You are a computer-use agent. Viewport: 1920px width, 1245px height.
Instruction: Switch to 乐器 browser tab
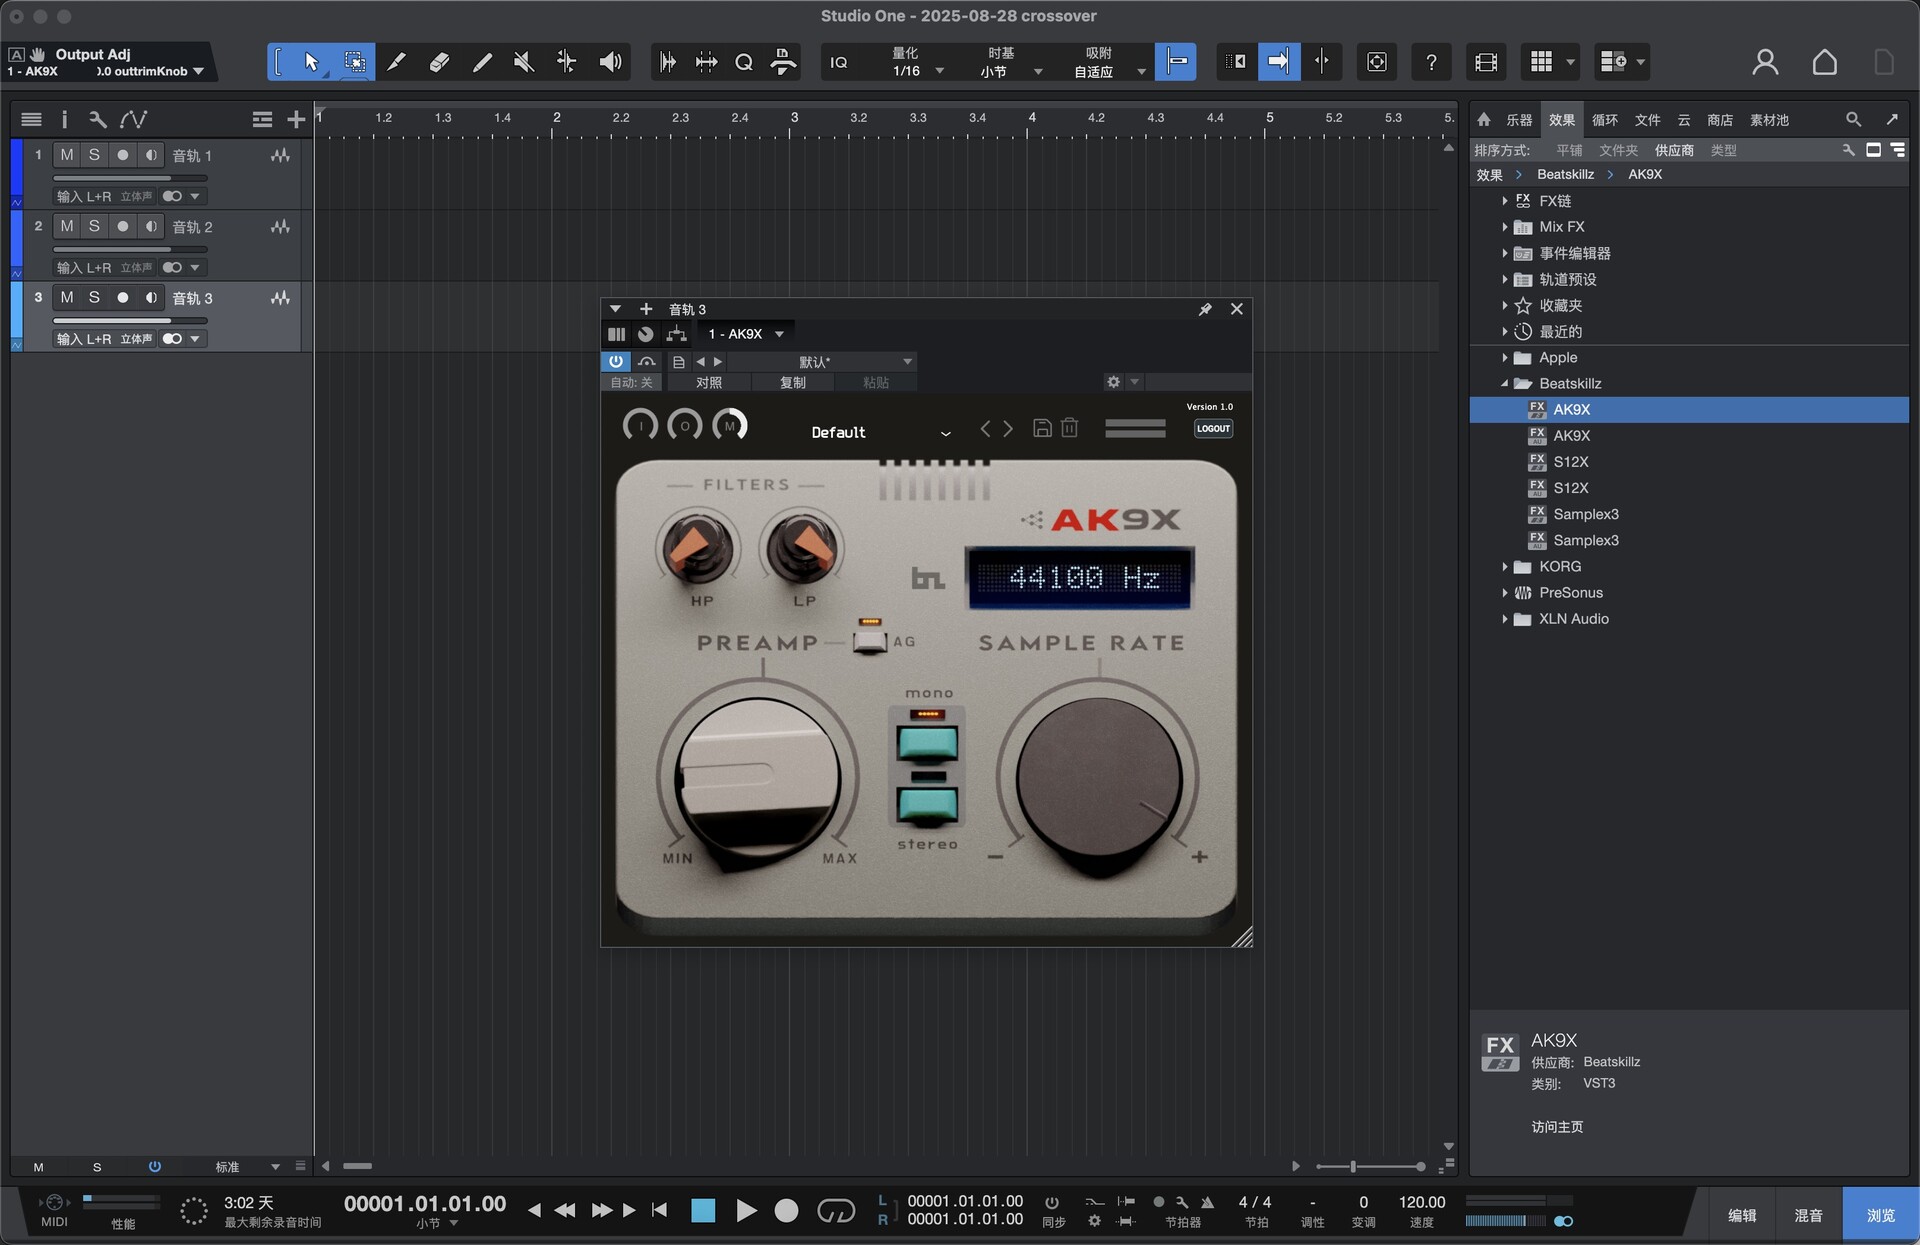pyautogui.click(x=1519, y=120)
